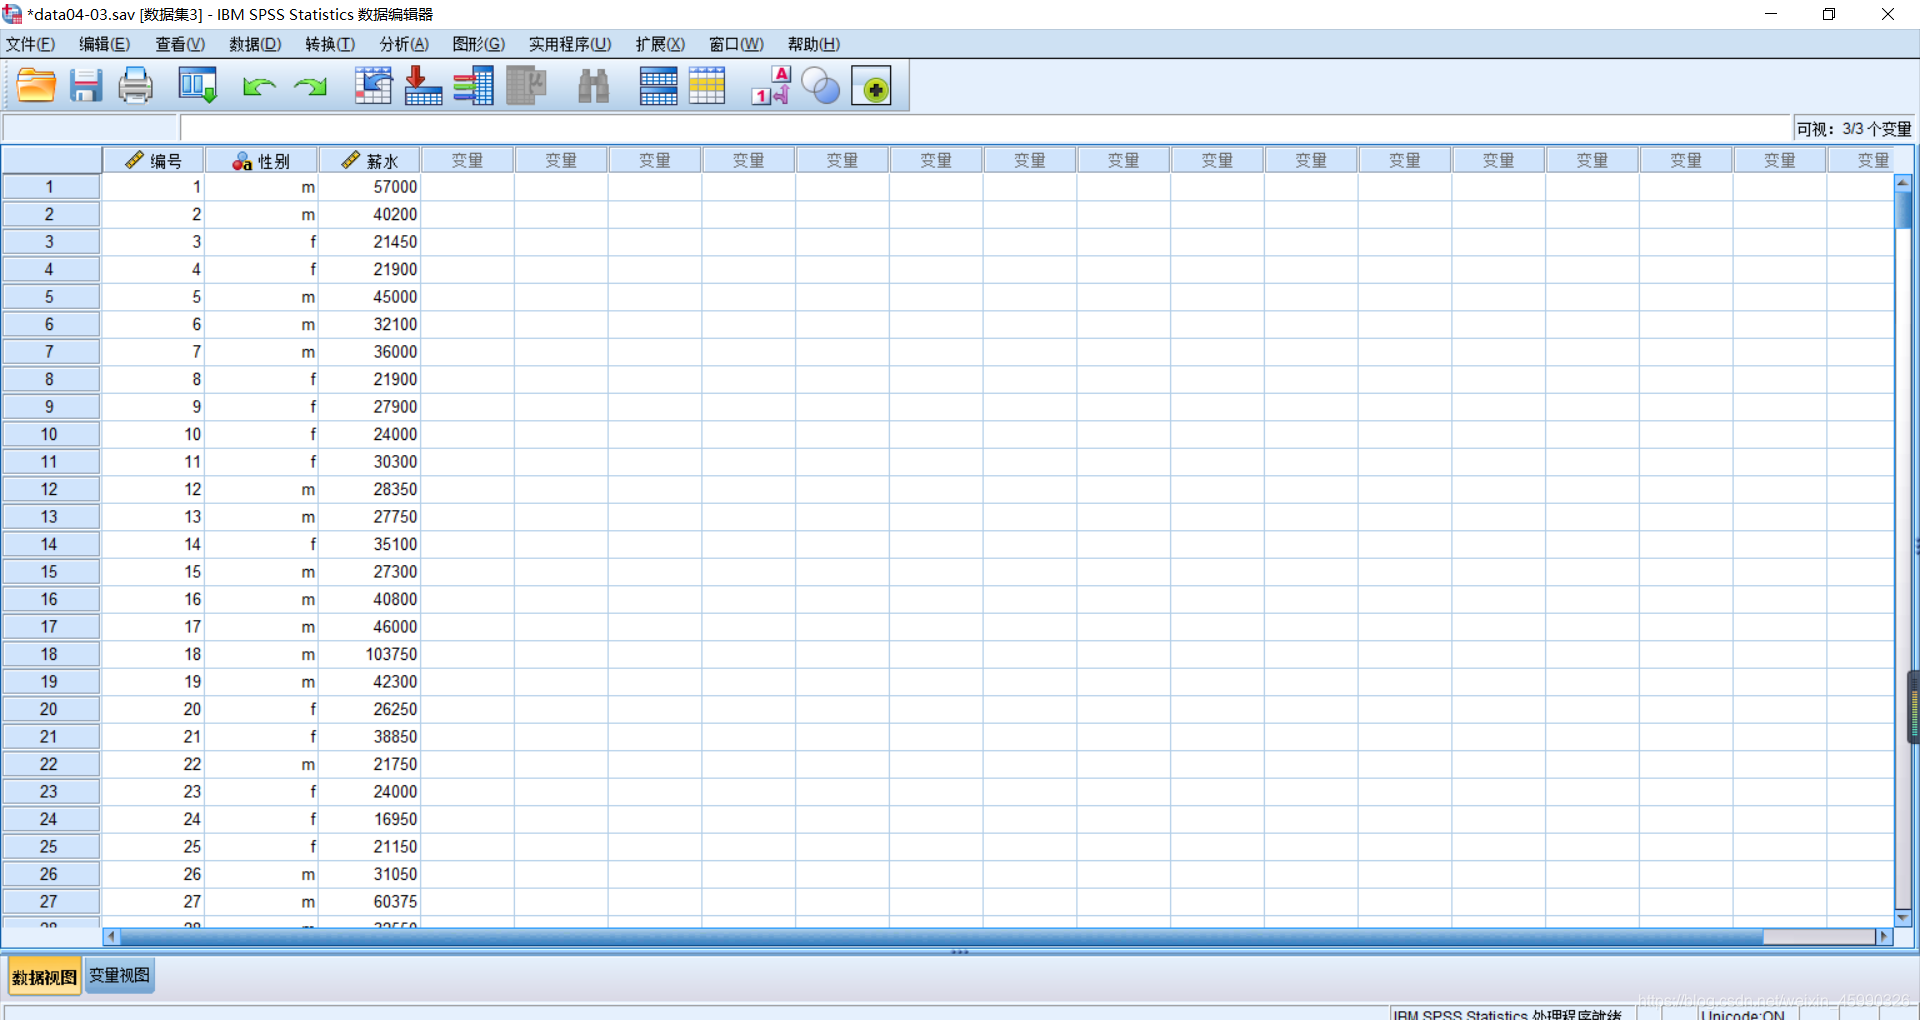Open the 转换 menu

click(330, 44)
